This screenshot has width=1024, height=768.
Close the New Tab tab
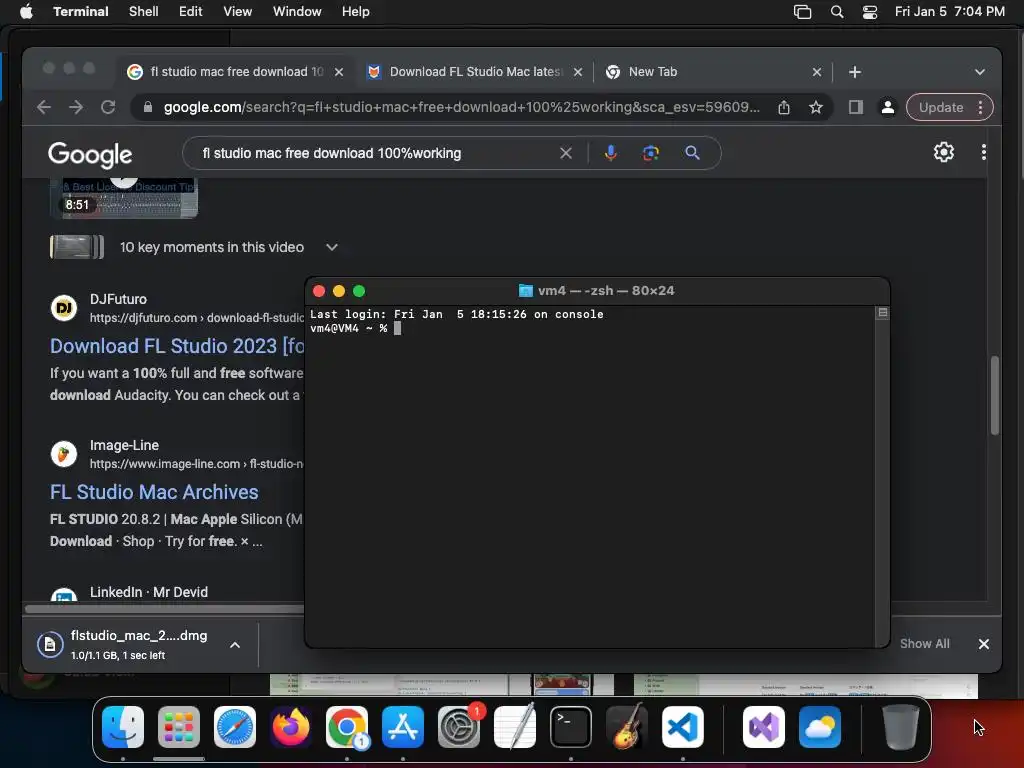817,72
